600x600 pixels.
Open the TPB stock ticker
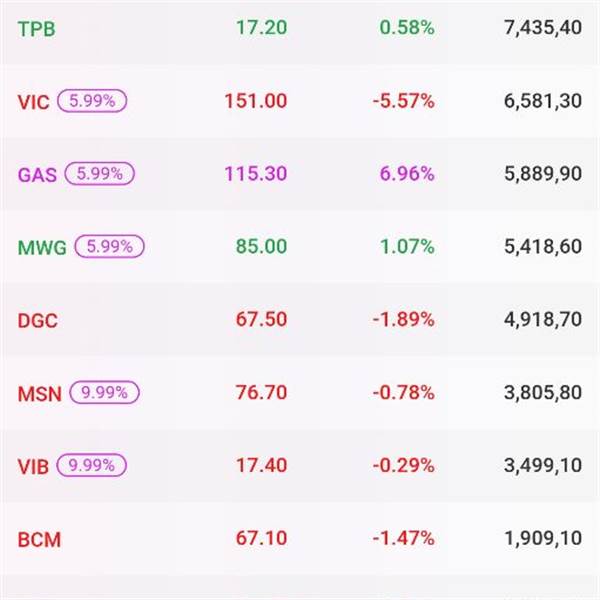coord(37,28)
